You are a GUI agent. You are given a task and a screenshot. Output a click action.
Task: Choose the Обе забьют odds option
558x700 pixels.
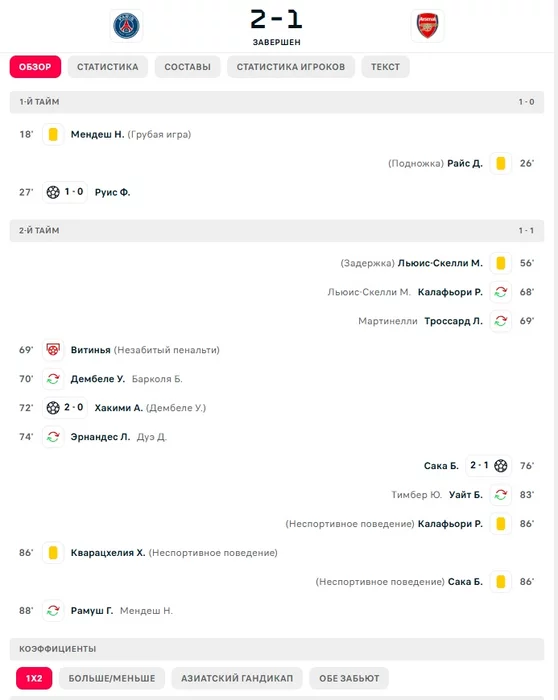[x=349, y=678]
